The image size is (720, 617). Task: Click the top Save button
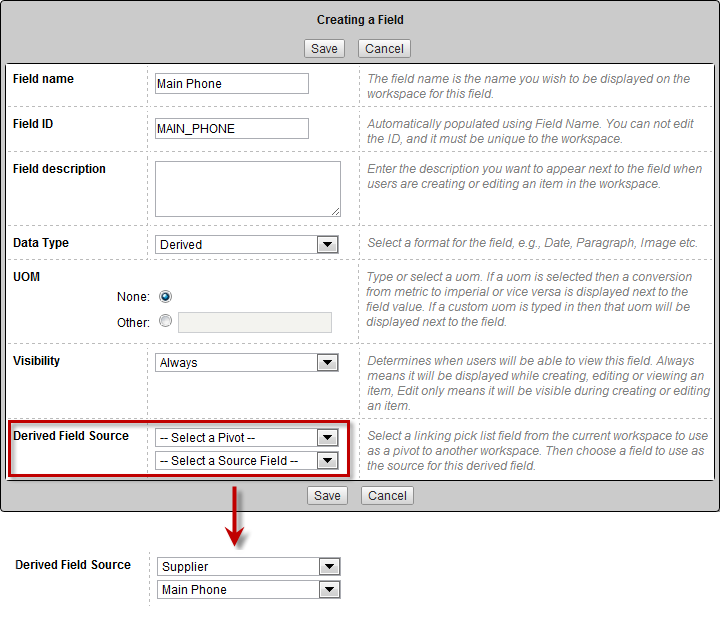pyautogui.click(x=324, y=49)
